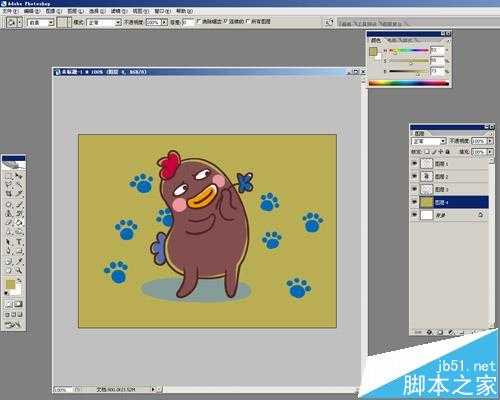Click the 图层 4 layer thumbnail
The height and width of the screenshot is (400, 500).
click(426, 202)
